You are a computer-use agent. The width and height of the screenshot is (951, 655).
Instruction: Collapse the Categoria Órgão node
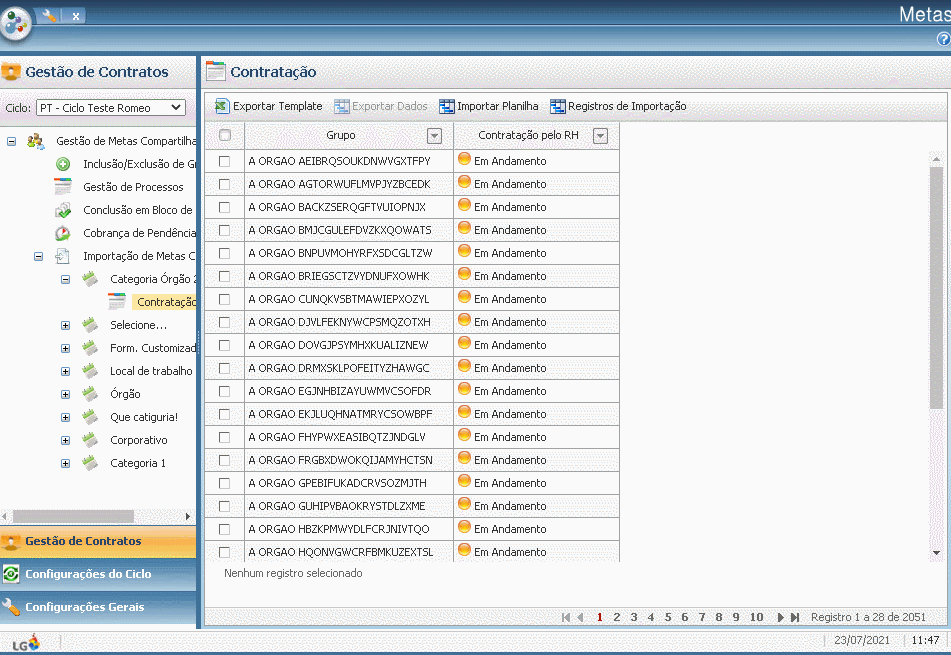pyautogui.click(x=66, y=280)
